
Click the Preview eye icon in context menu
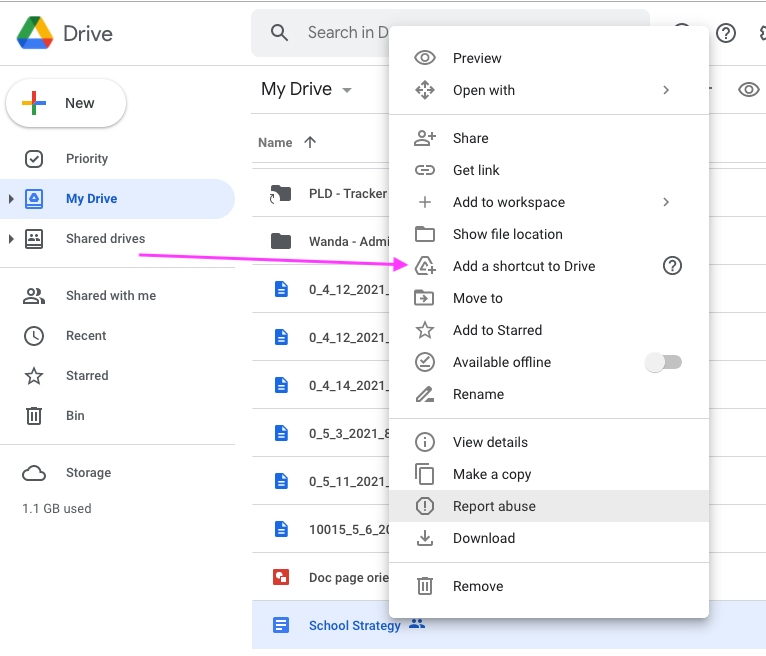pyautogui.click(x=425, y=58)
